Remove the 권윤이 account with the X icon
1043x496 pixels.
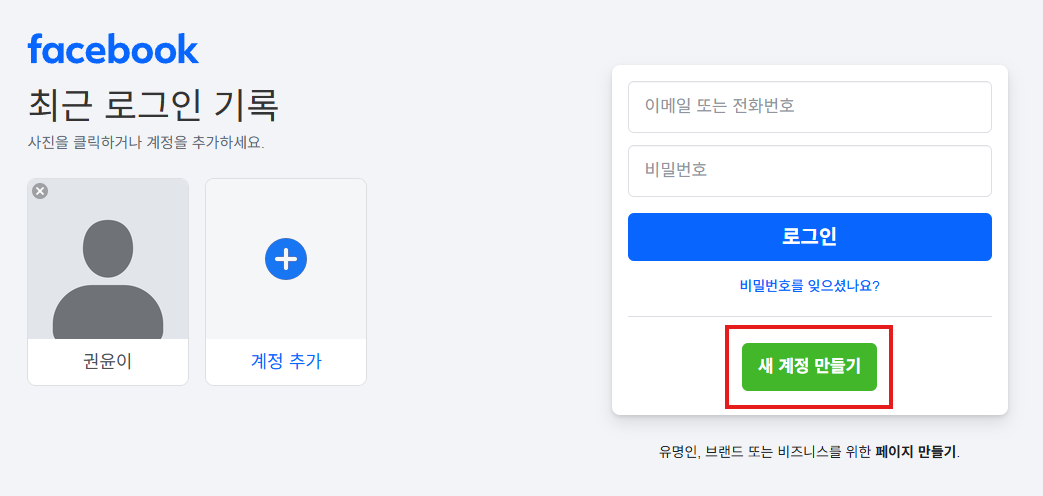[x=41, y=191]
